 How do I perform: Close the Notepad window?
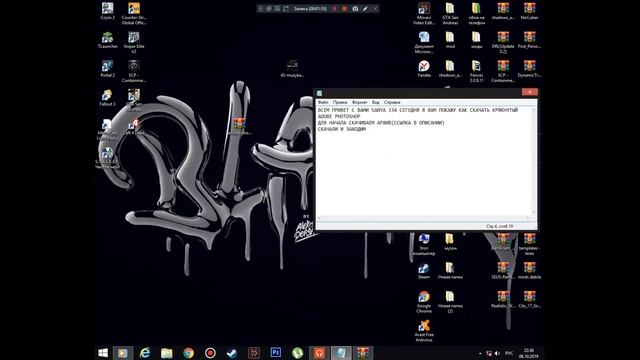(530, 92)
